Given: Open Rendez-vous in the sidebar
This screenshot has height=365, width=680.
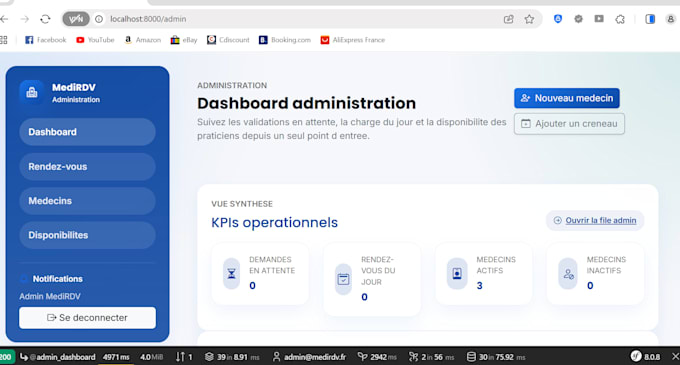Looking at the screenshot, I should 87,166.
